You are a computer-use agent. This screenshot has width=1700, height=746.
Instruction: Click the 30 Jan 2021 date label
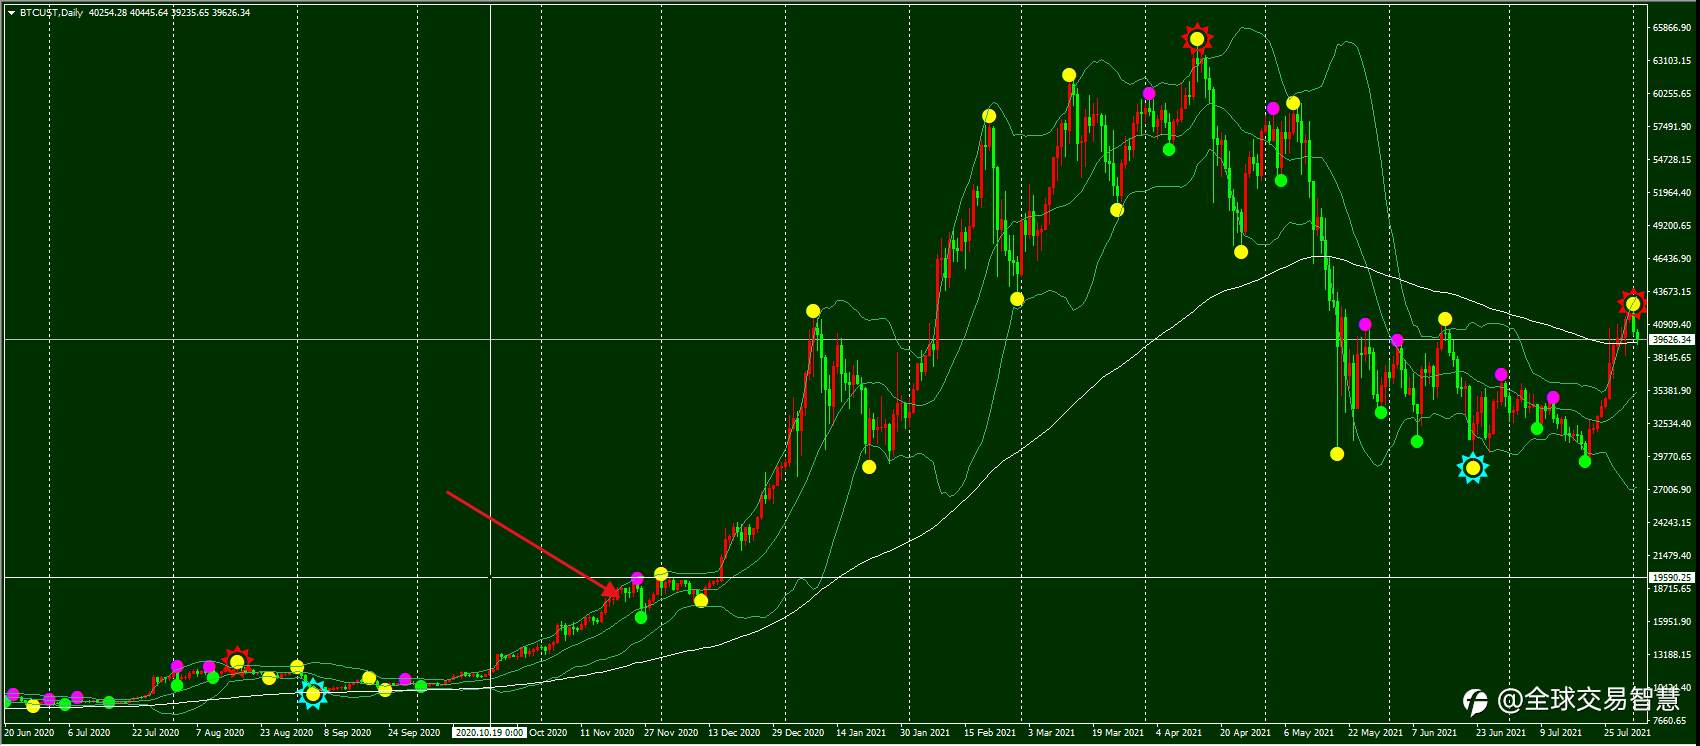[925, 733]
